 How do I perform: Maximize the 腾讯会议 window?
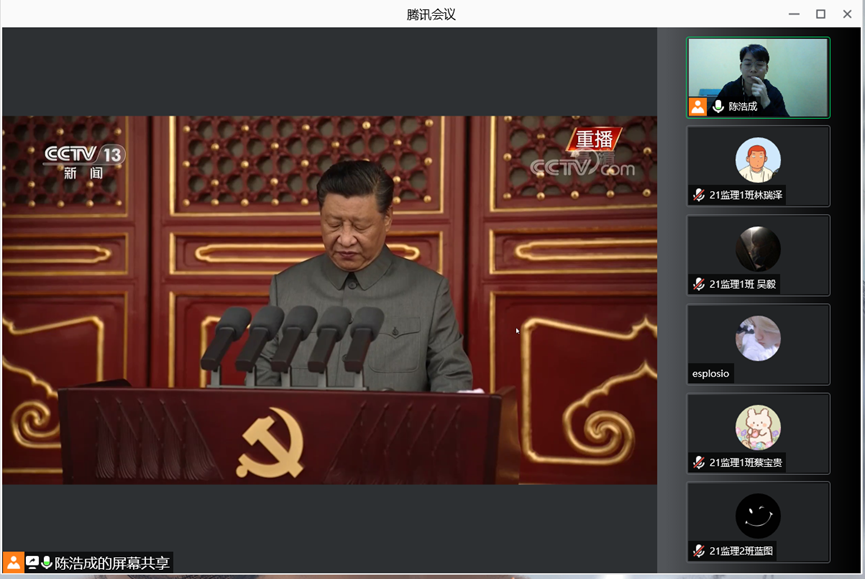tap(821, 14)
